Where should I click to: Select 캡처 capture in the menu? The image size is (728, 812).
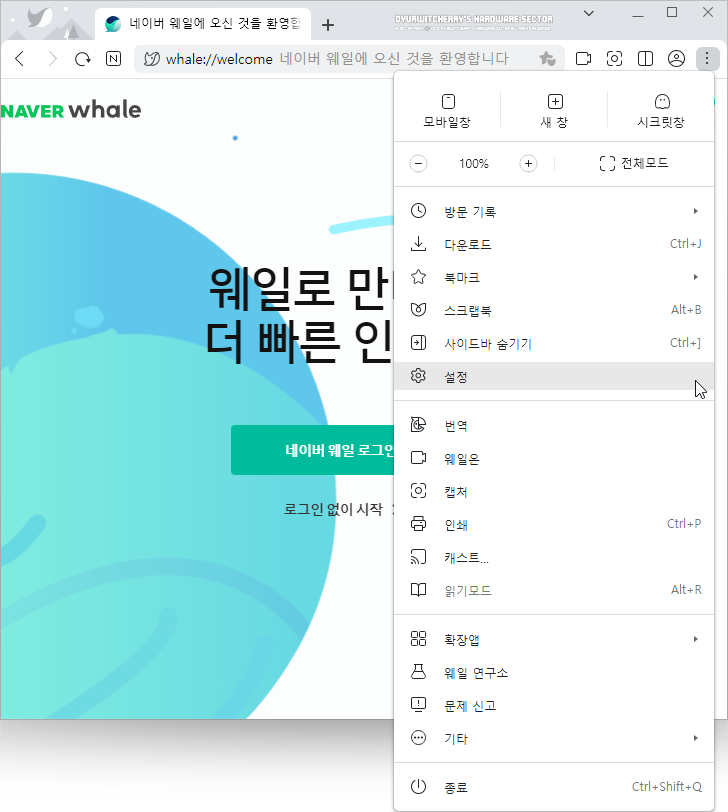[554, 491]
